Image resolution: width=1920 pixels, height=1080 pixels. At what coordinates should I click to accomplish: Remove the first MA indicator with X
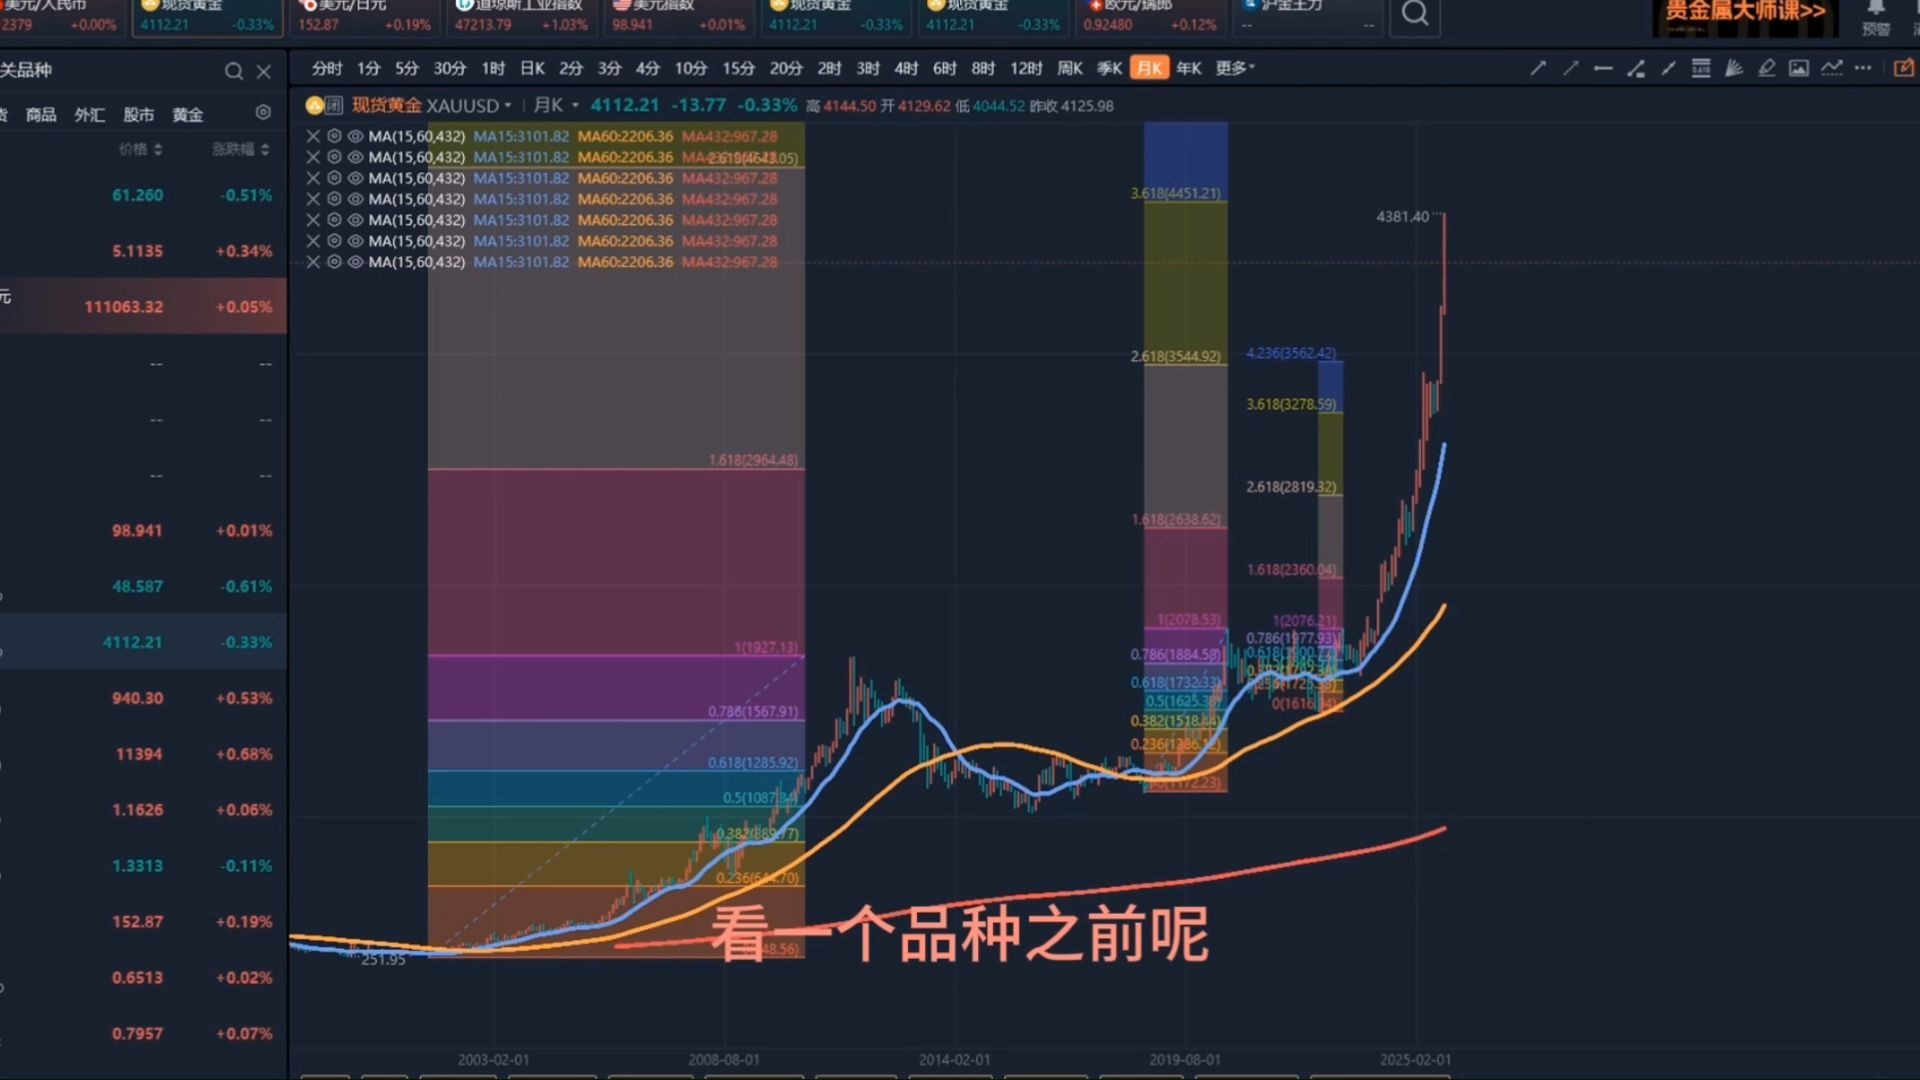(313, 136)
